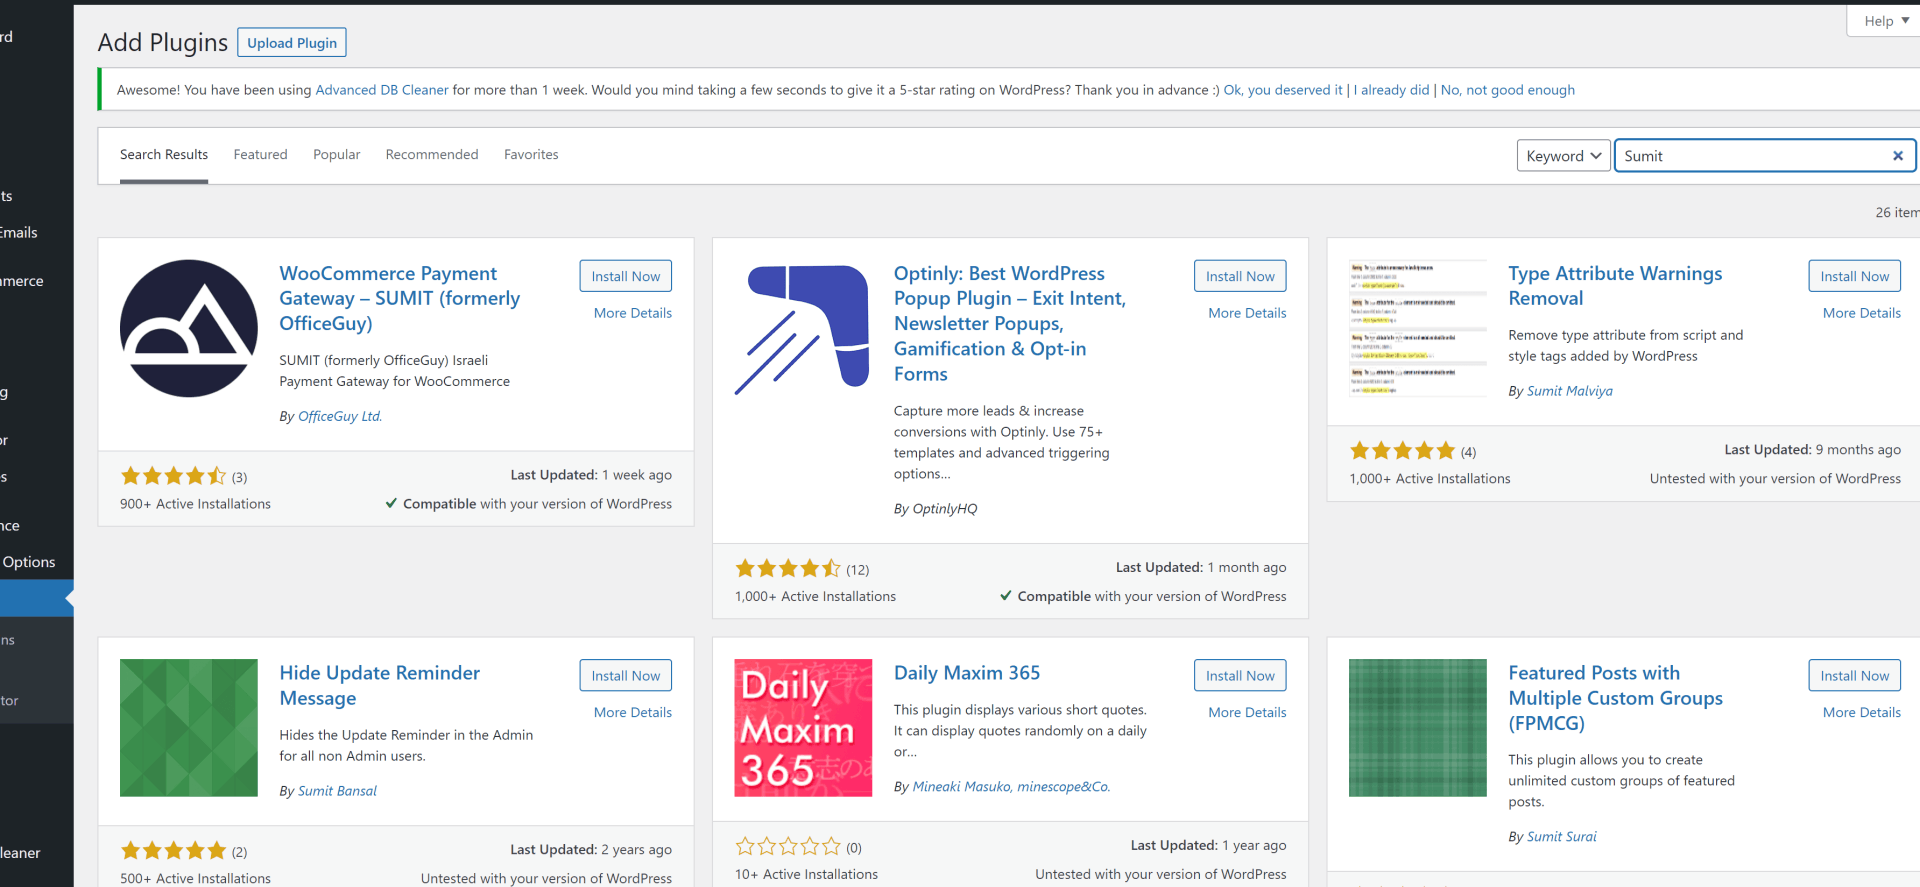
Task: View More Details for Type Attribute Warnings
Action: [x=1862, y=313]
